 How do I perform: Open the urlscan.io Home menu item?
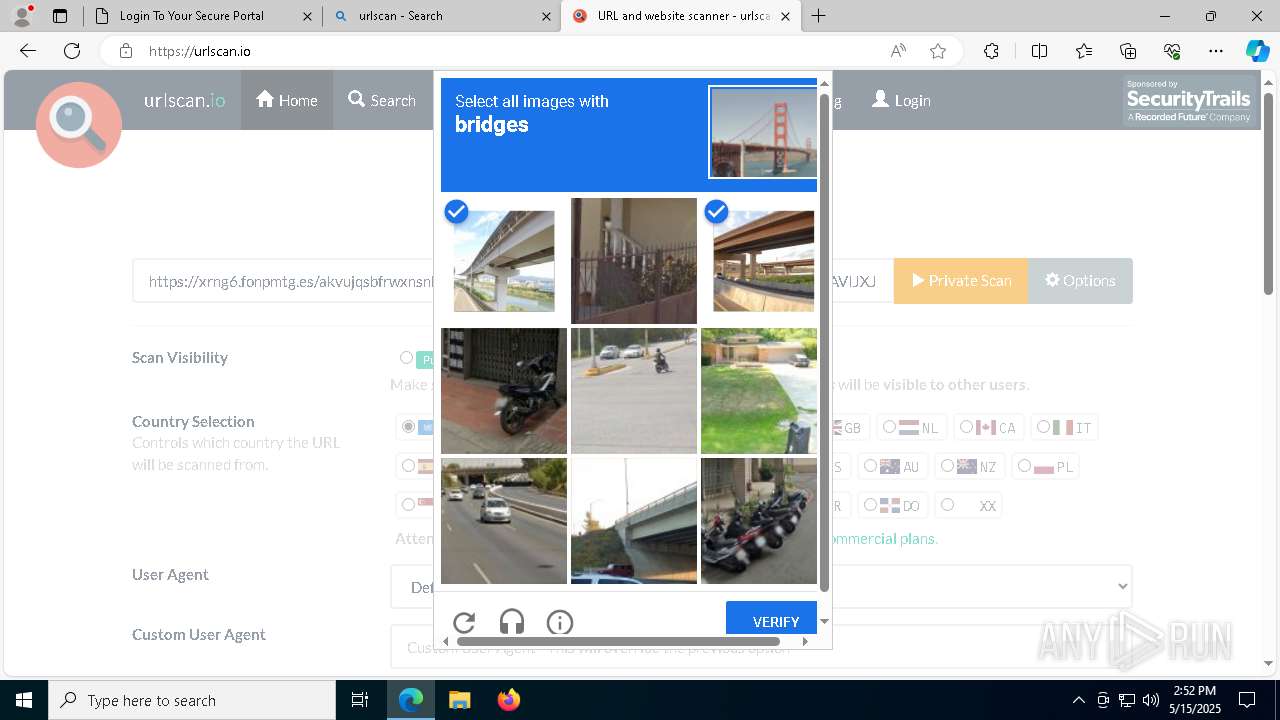(287, 100)
